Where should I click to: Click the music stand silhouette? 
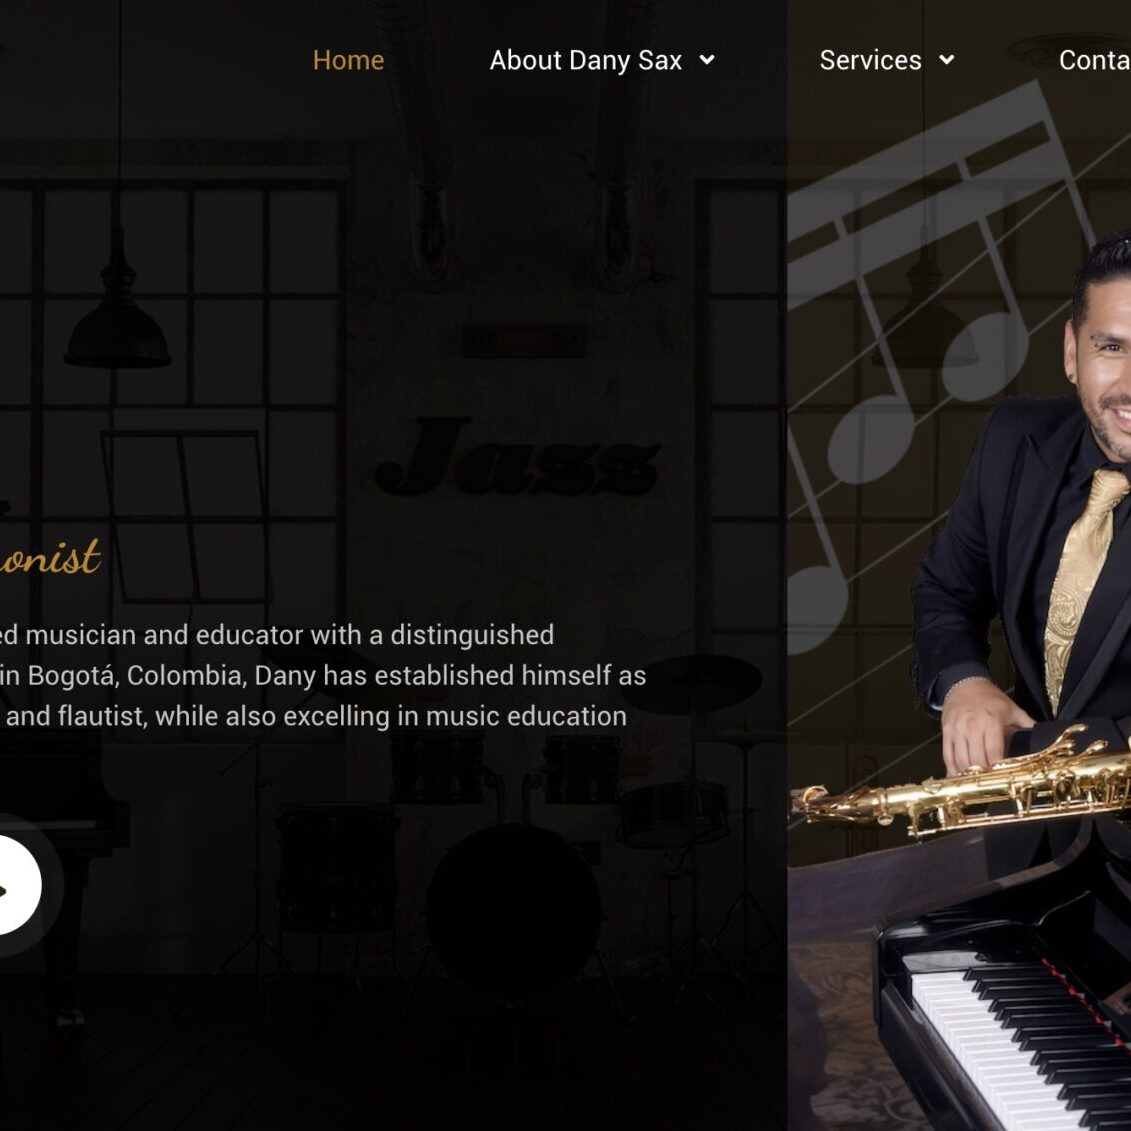pyautogui.click(x=184, y=516)
